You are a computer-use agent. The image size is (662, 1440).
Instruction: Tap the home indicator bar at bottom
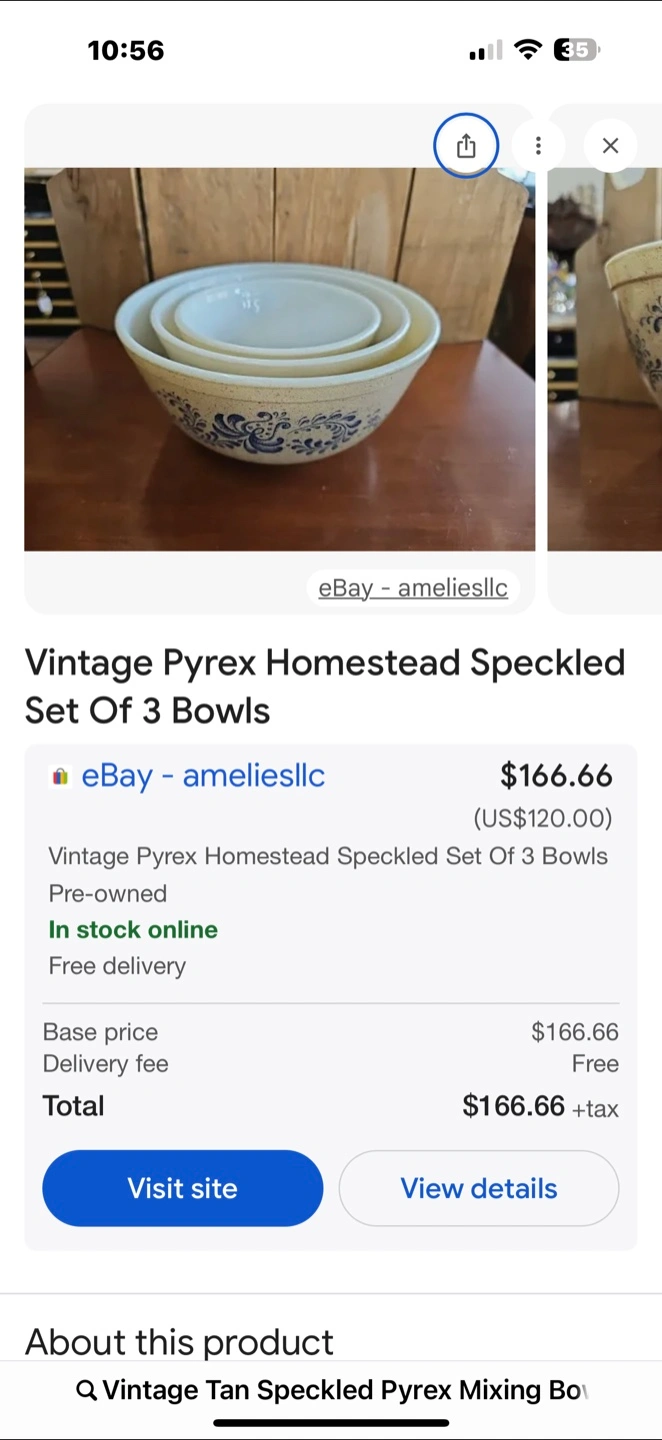[x=331, y=1422]
